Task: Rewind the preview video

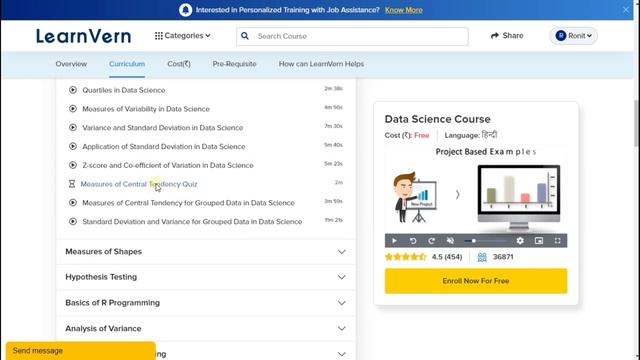Action: 413,241
